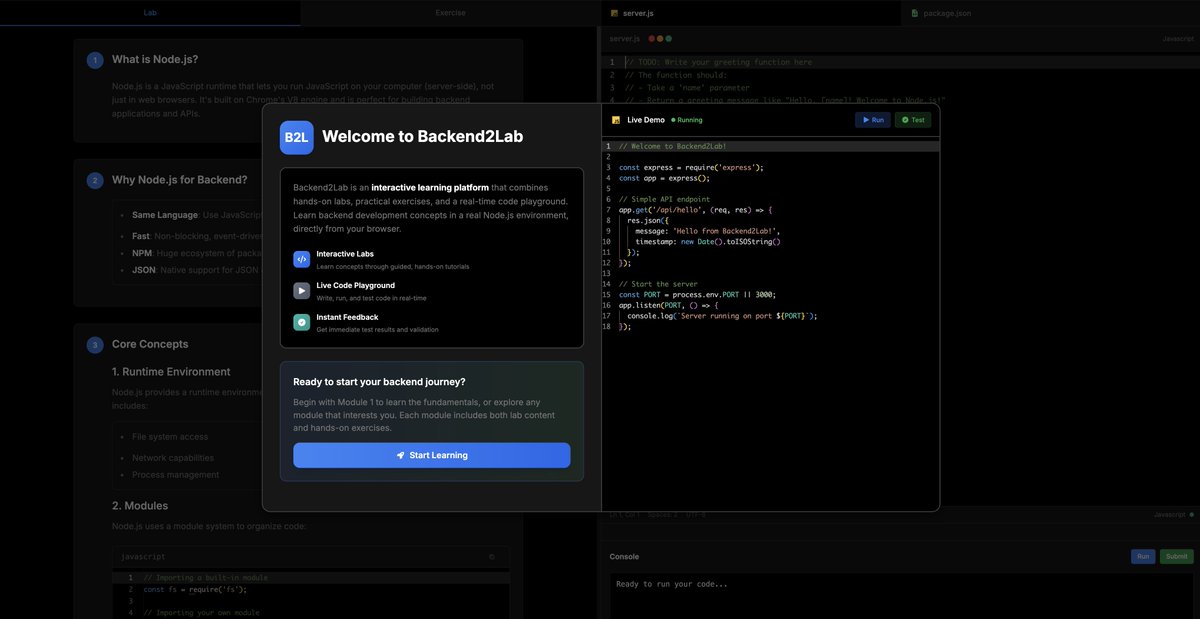
Task: Click the 'const PORT' line in Live Demo
Action: coord(697,295)
